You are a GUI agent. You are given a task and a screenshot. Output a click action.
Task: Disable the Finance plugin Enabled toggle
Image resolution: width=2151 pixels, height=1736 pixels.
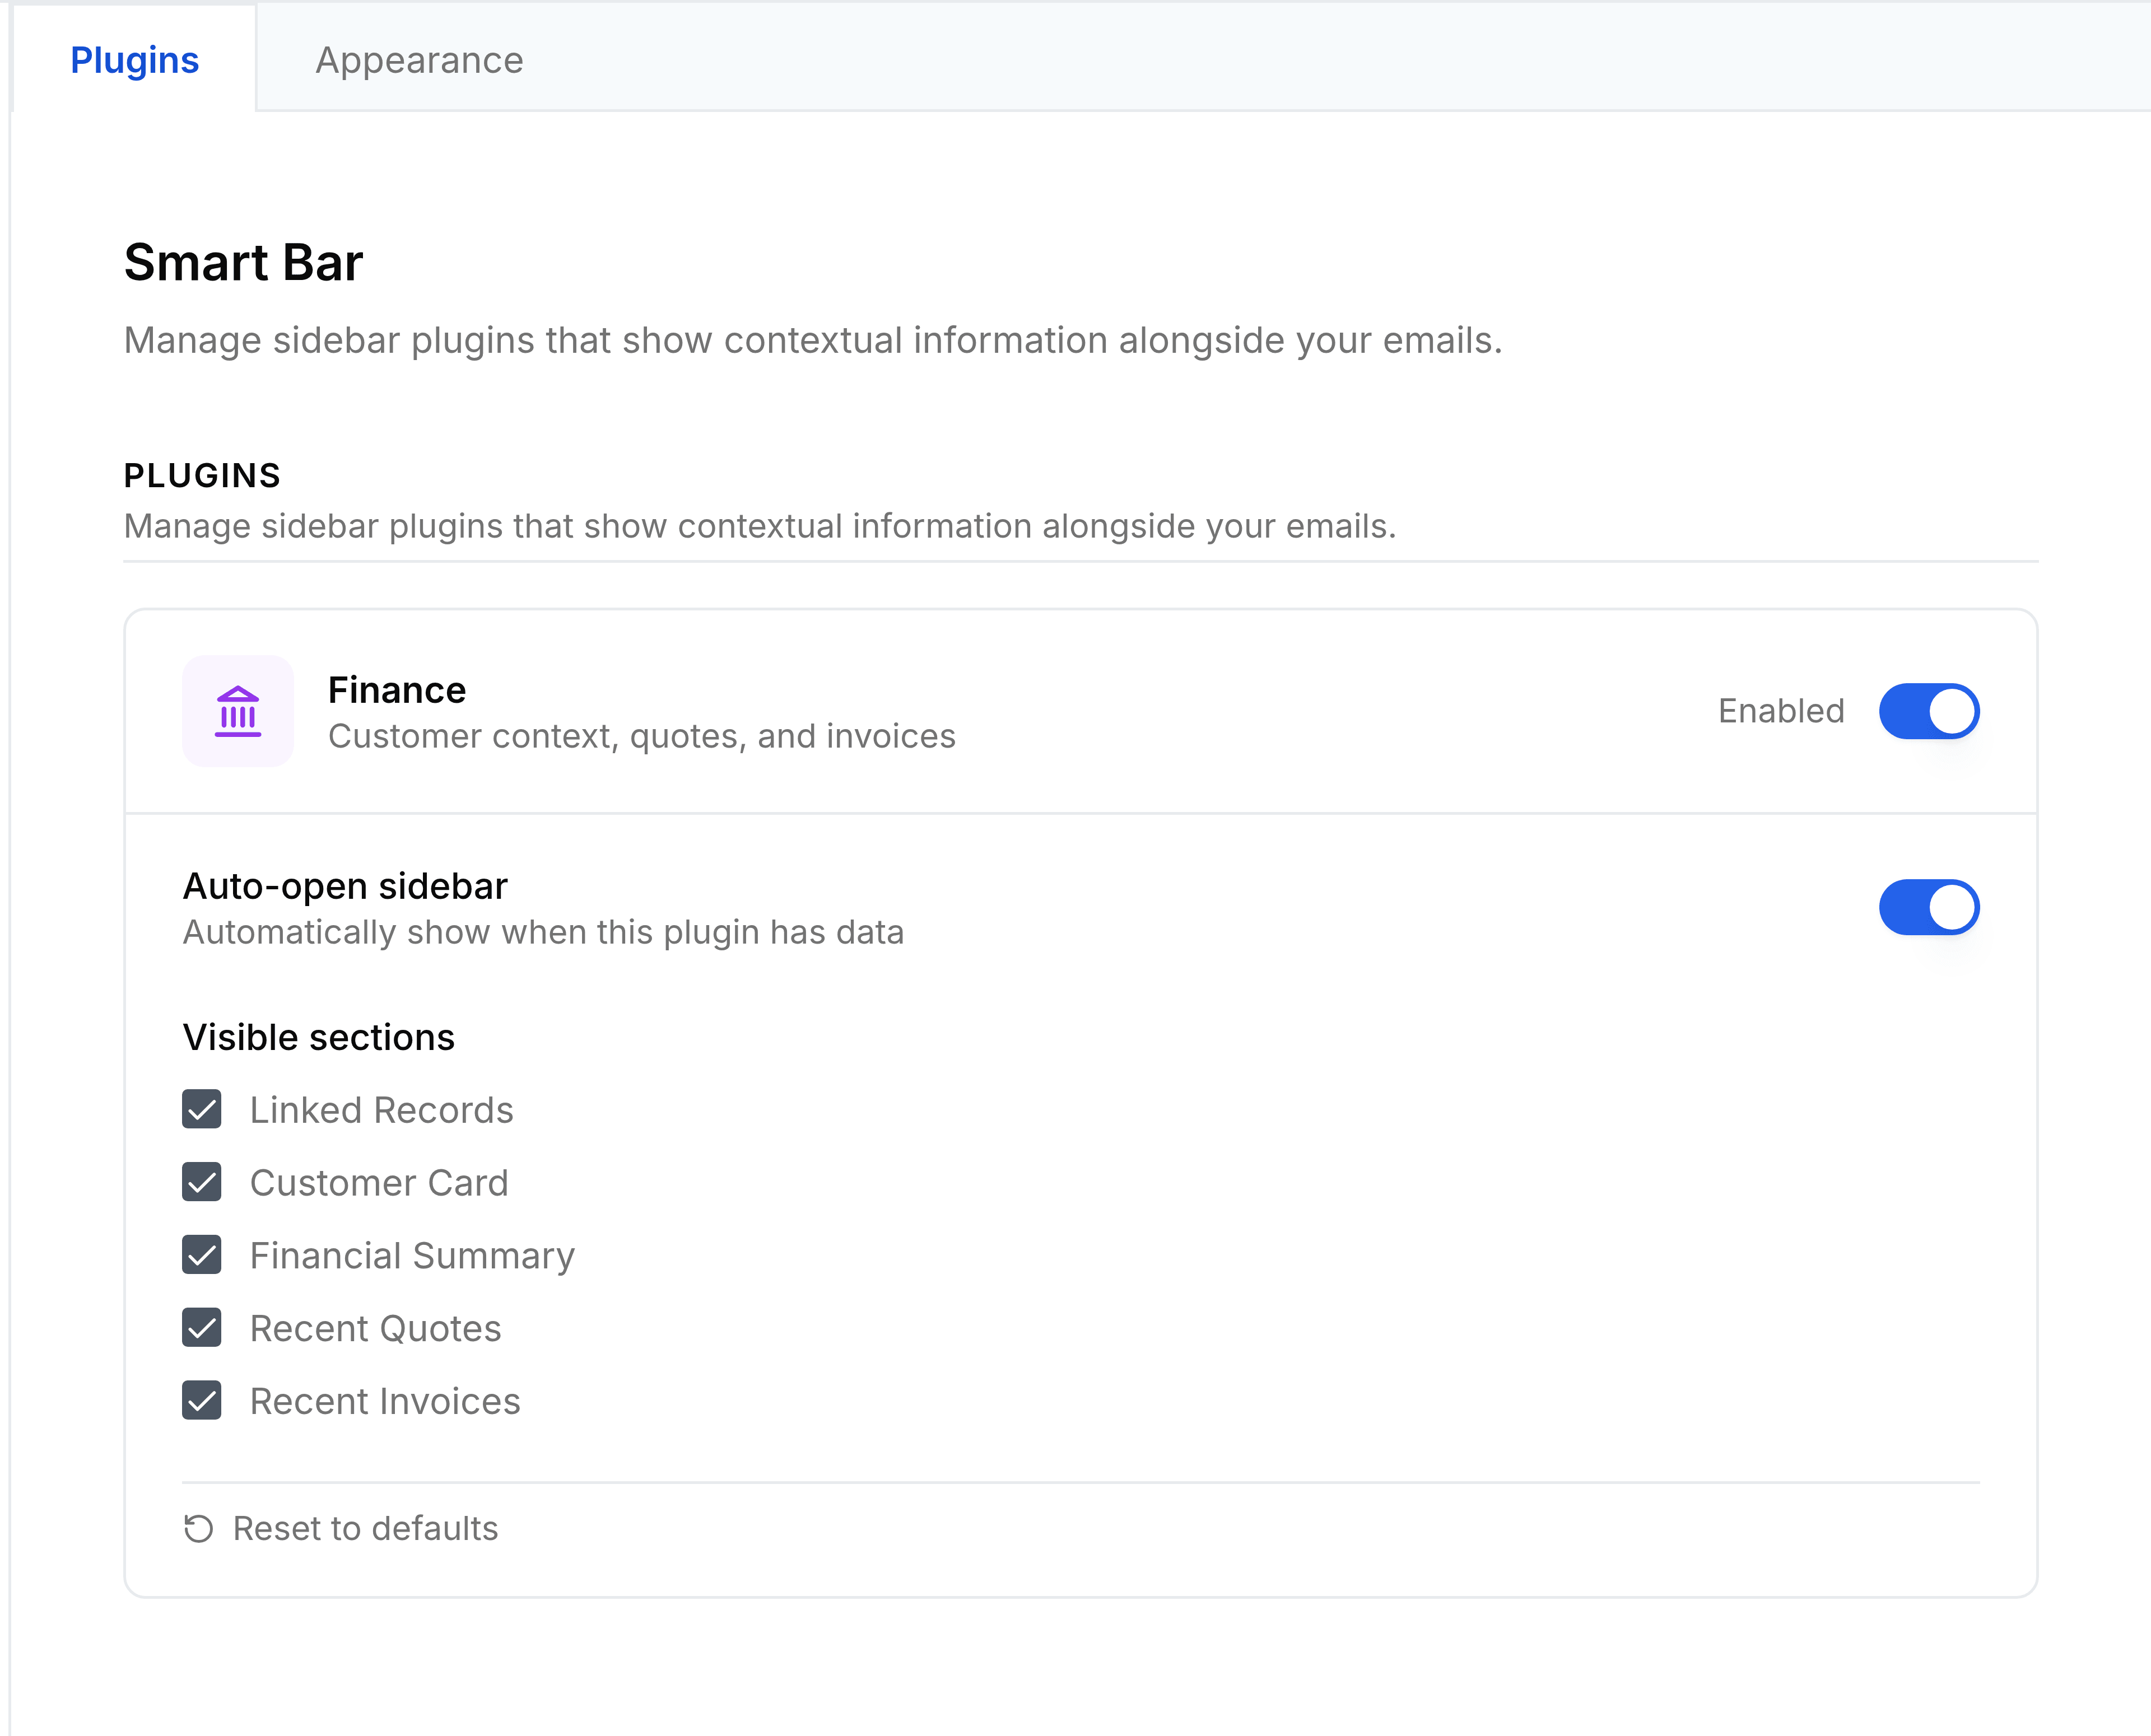click(1929, 711)
